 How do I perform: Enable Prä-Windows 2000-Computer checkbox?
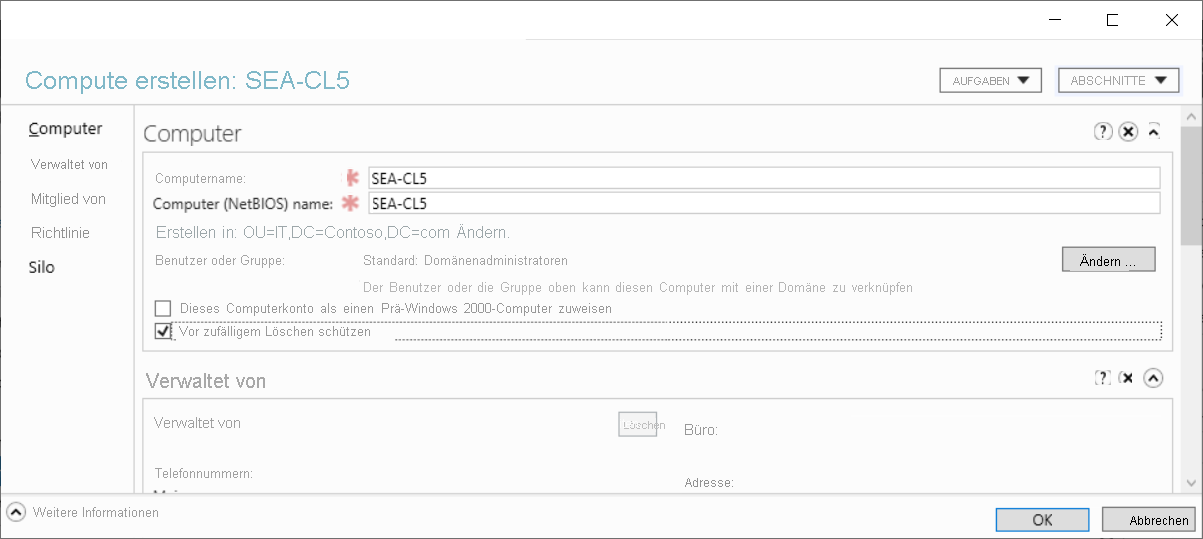[x=164, y=308]
